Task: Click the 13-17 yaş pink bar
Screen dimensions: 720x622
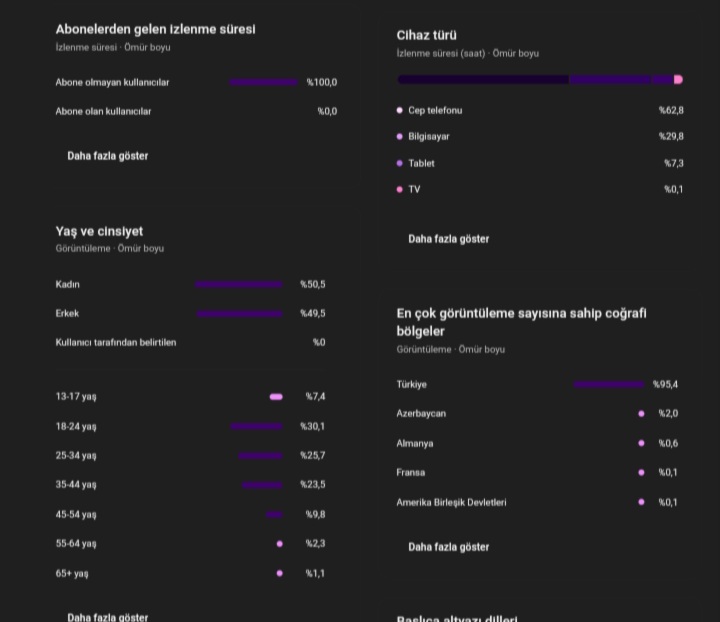Action: tap(276, 397)
